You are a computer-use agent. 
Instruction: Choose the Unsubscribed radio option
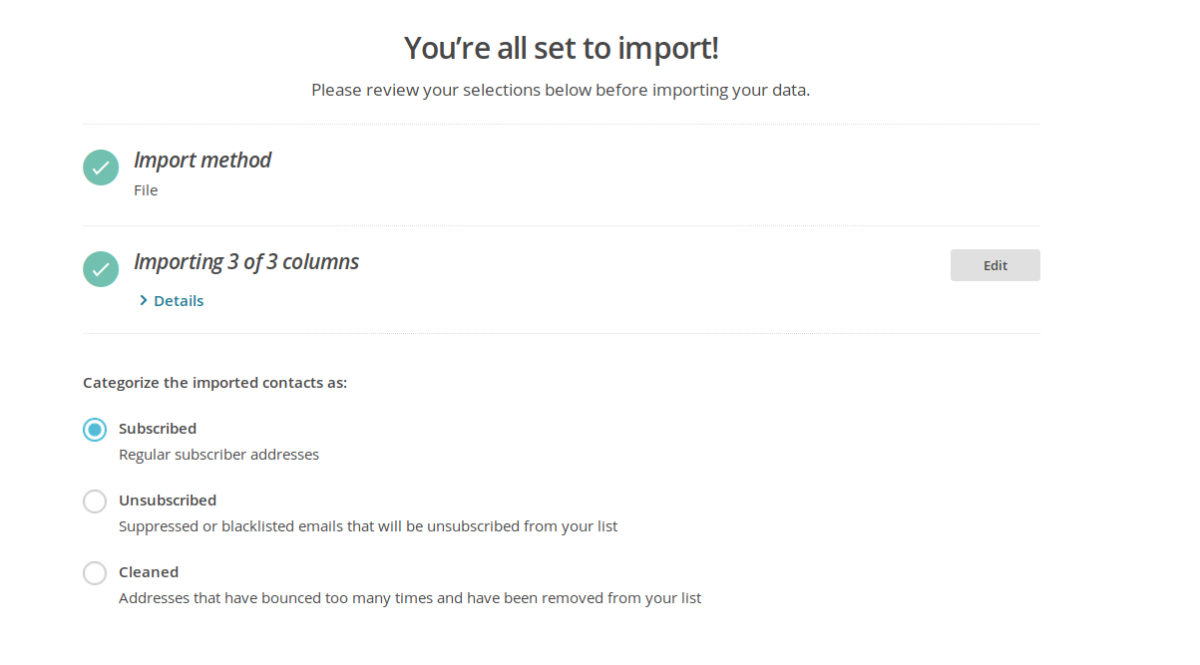(x=95, y=501)
